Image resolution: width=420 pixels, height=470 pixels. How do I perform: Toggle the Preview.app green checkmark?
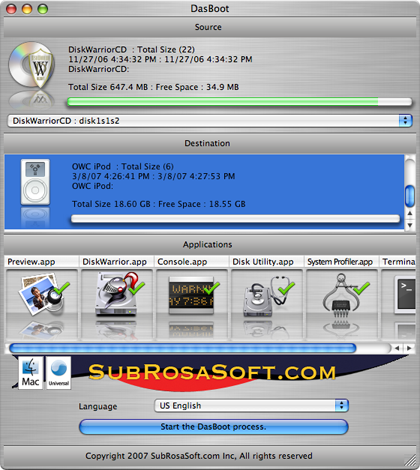[x=62, y=289]
